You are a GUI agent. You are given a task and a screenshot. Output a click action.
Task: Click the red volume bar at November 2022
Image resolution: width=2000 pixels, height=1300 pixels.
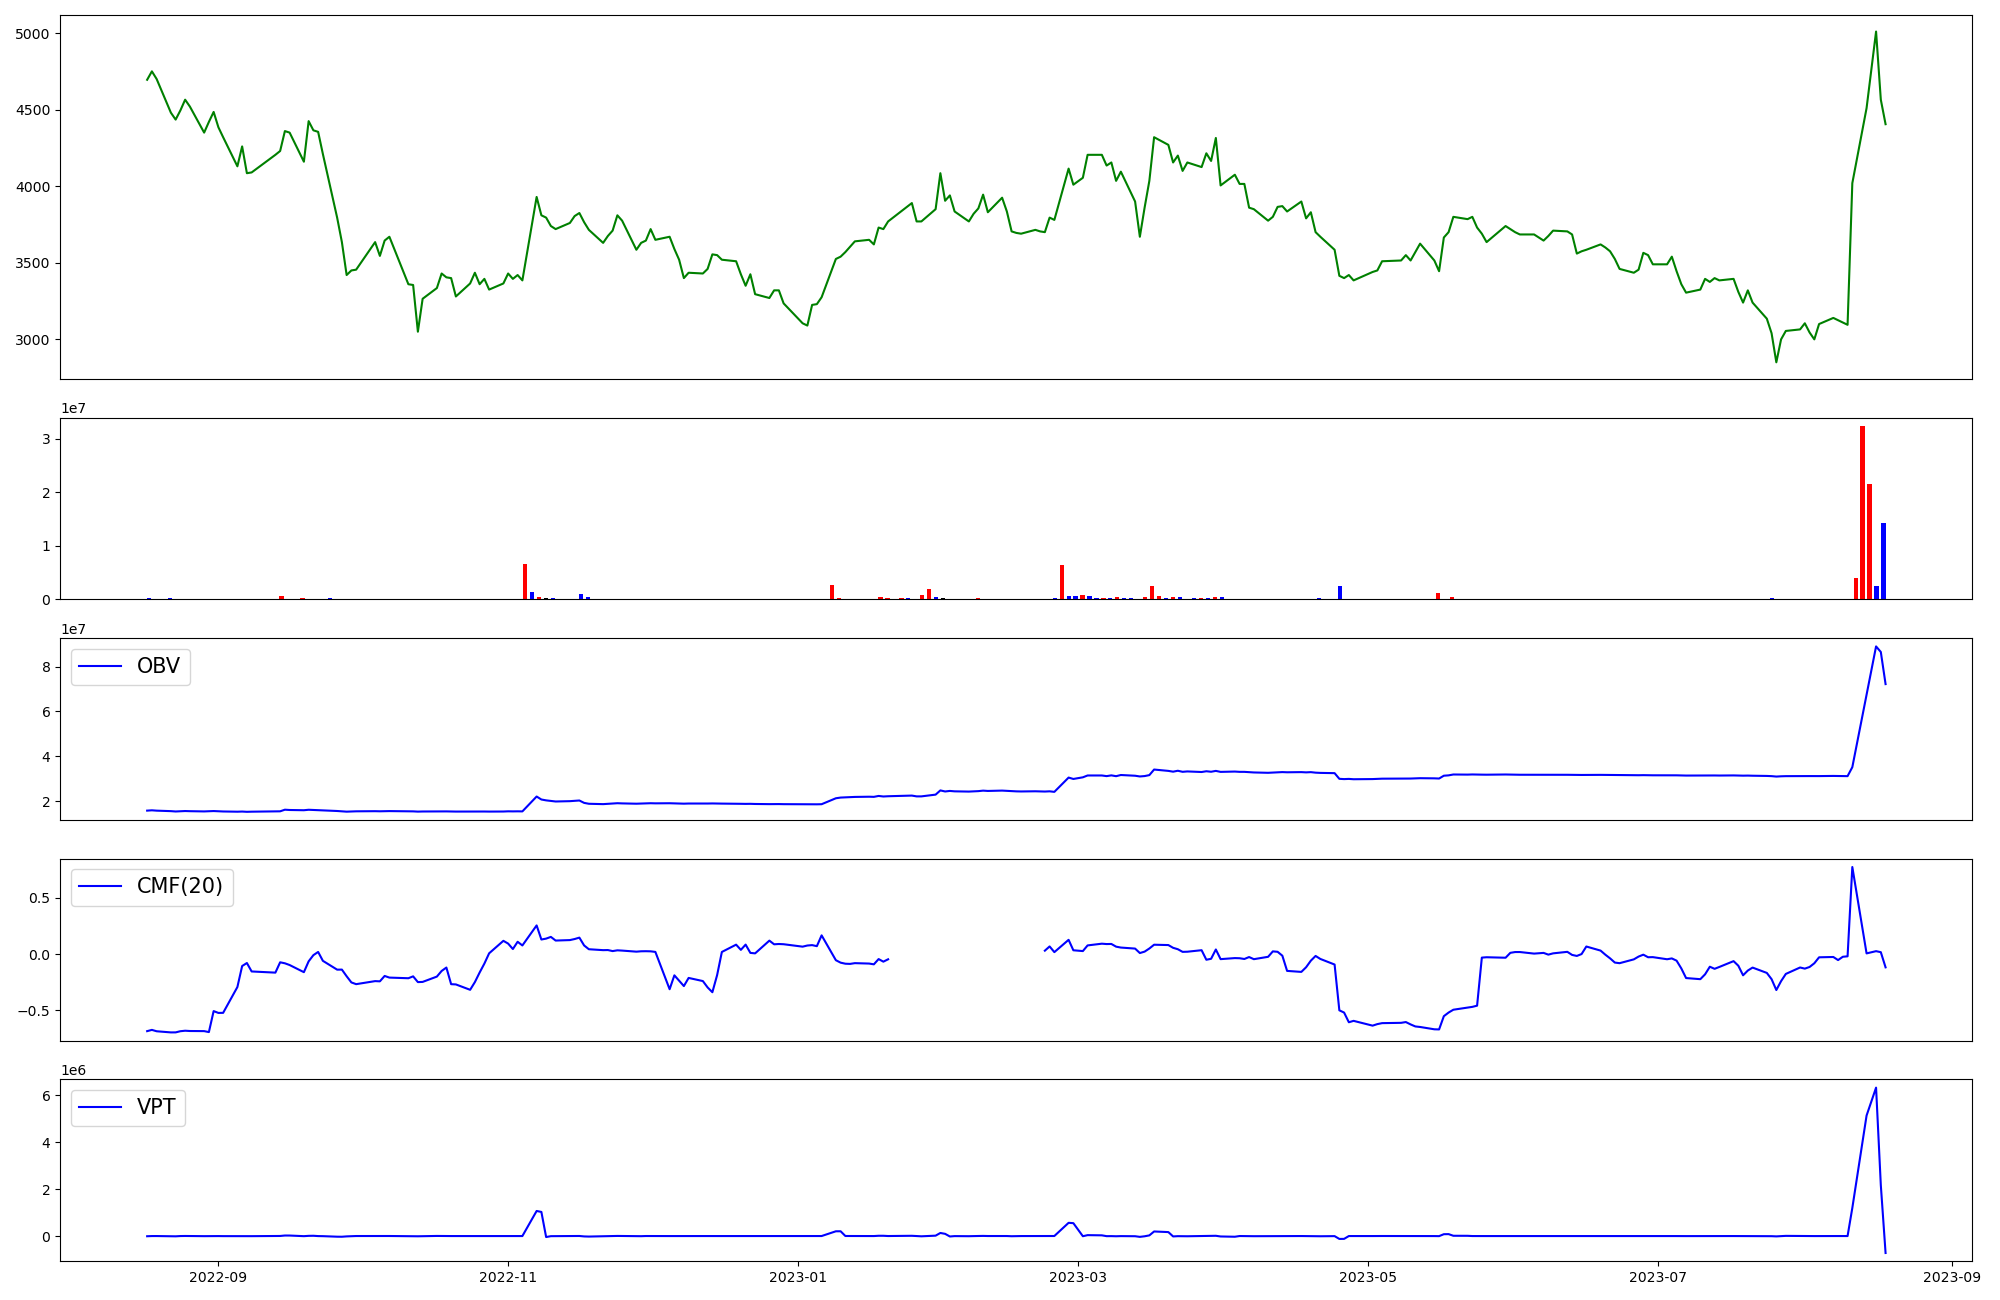pyautogui.click(x=524, y=582)
